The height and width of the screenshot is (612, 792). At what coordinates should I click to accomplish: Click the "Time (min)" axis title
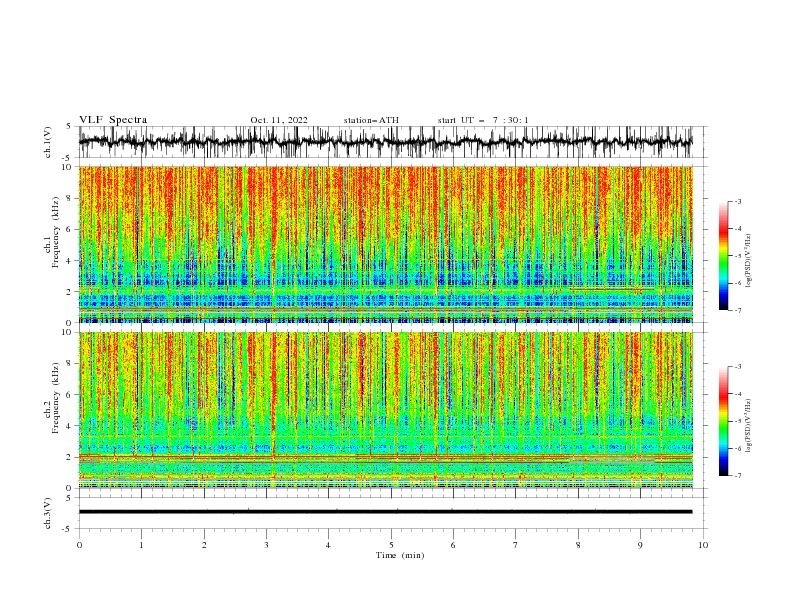pos(400,555)
